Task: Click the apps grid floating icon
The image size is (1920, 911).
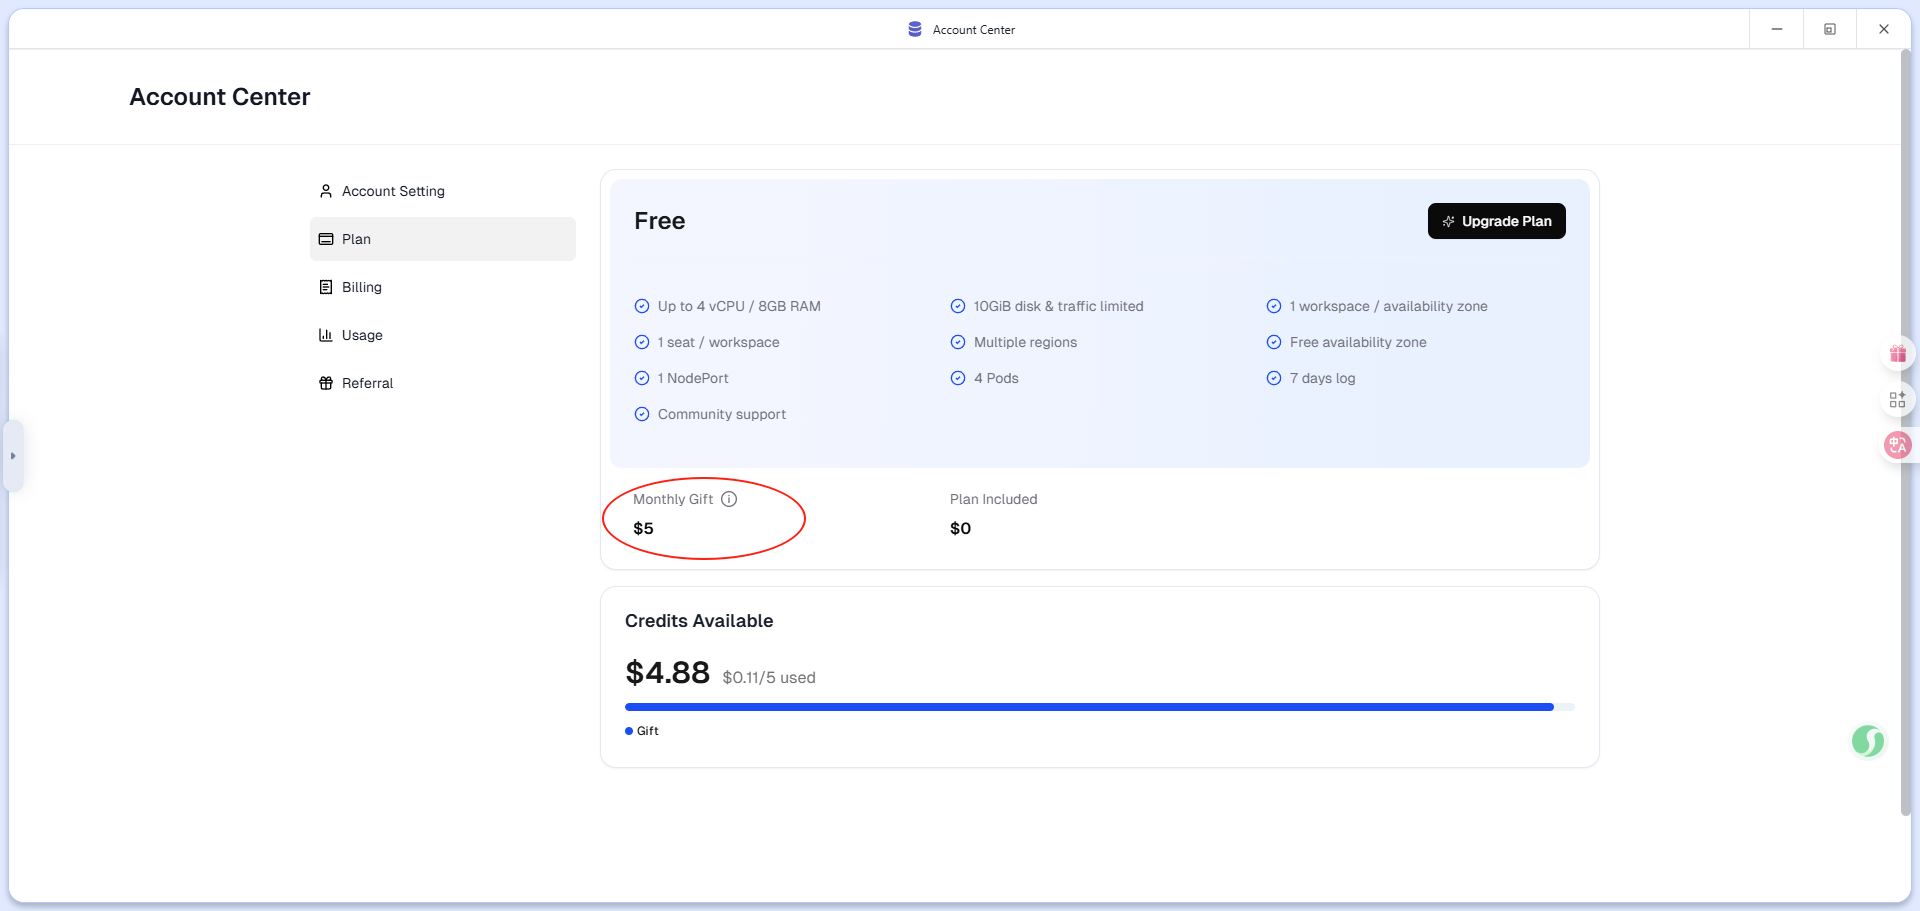Action: [1897, 400]
